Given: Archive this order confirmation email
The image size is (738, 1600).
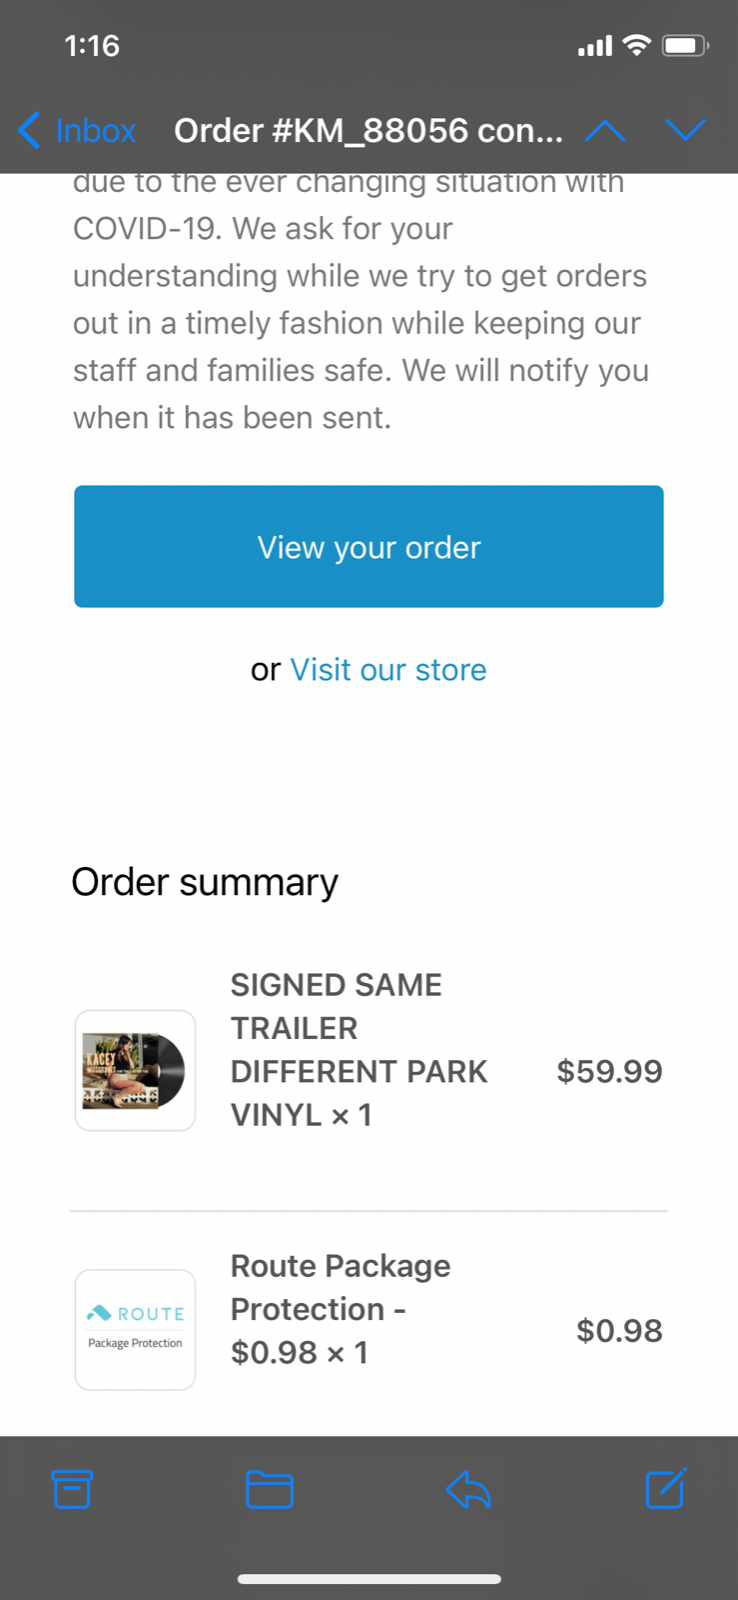Looking at the screenshot, I should [72, 1489].
